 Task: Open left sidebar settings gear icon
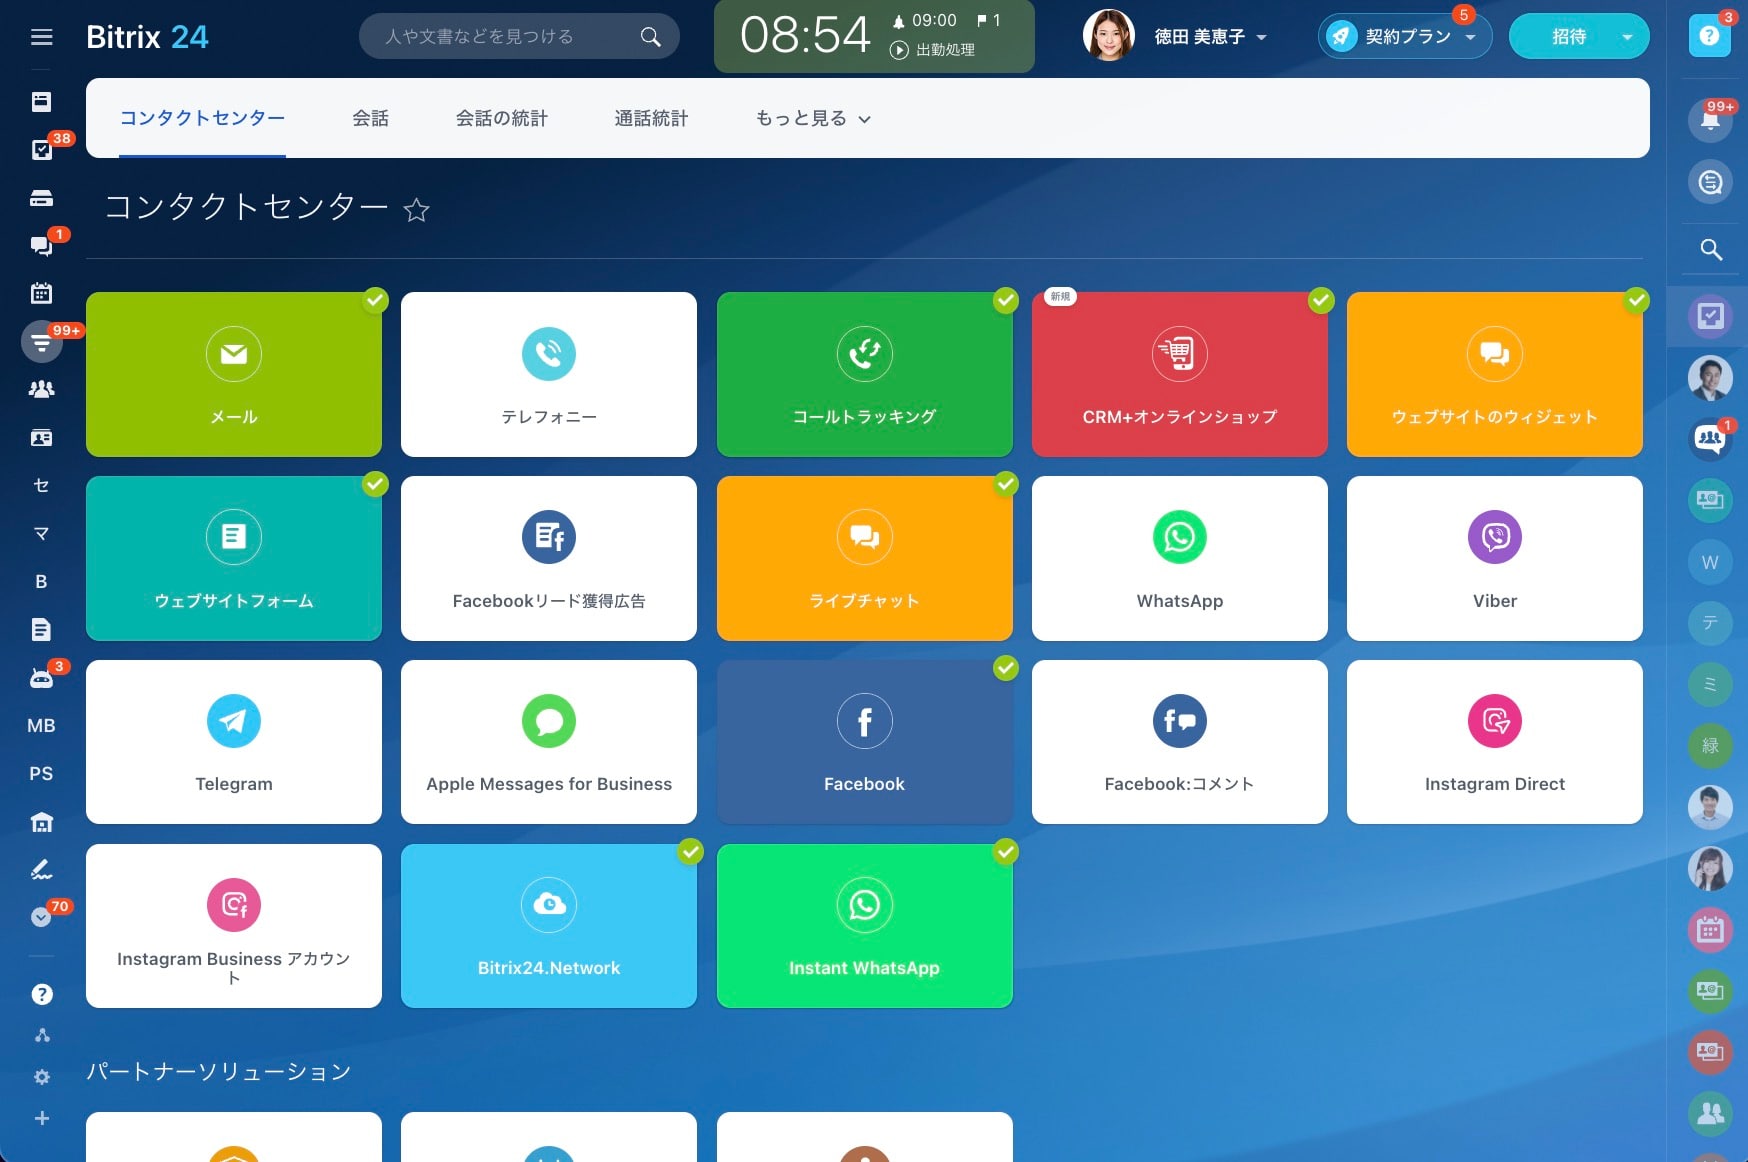coord(41,1077)
